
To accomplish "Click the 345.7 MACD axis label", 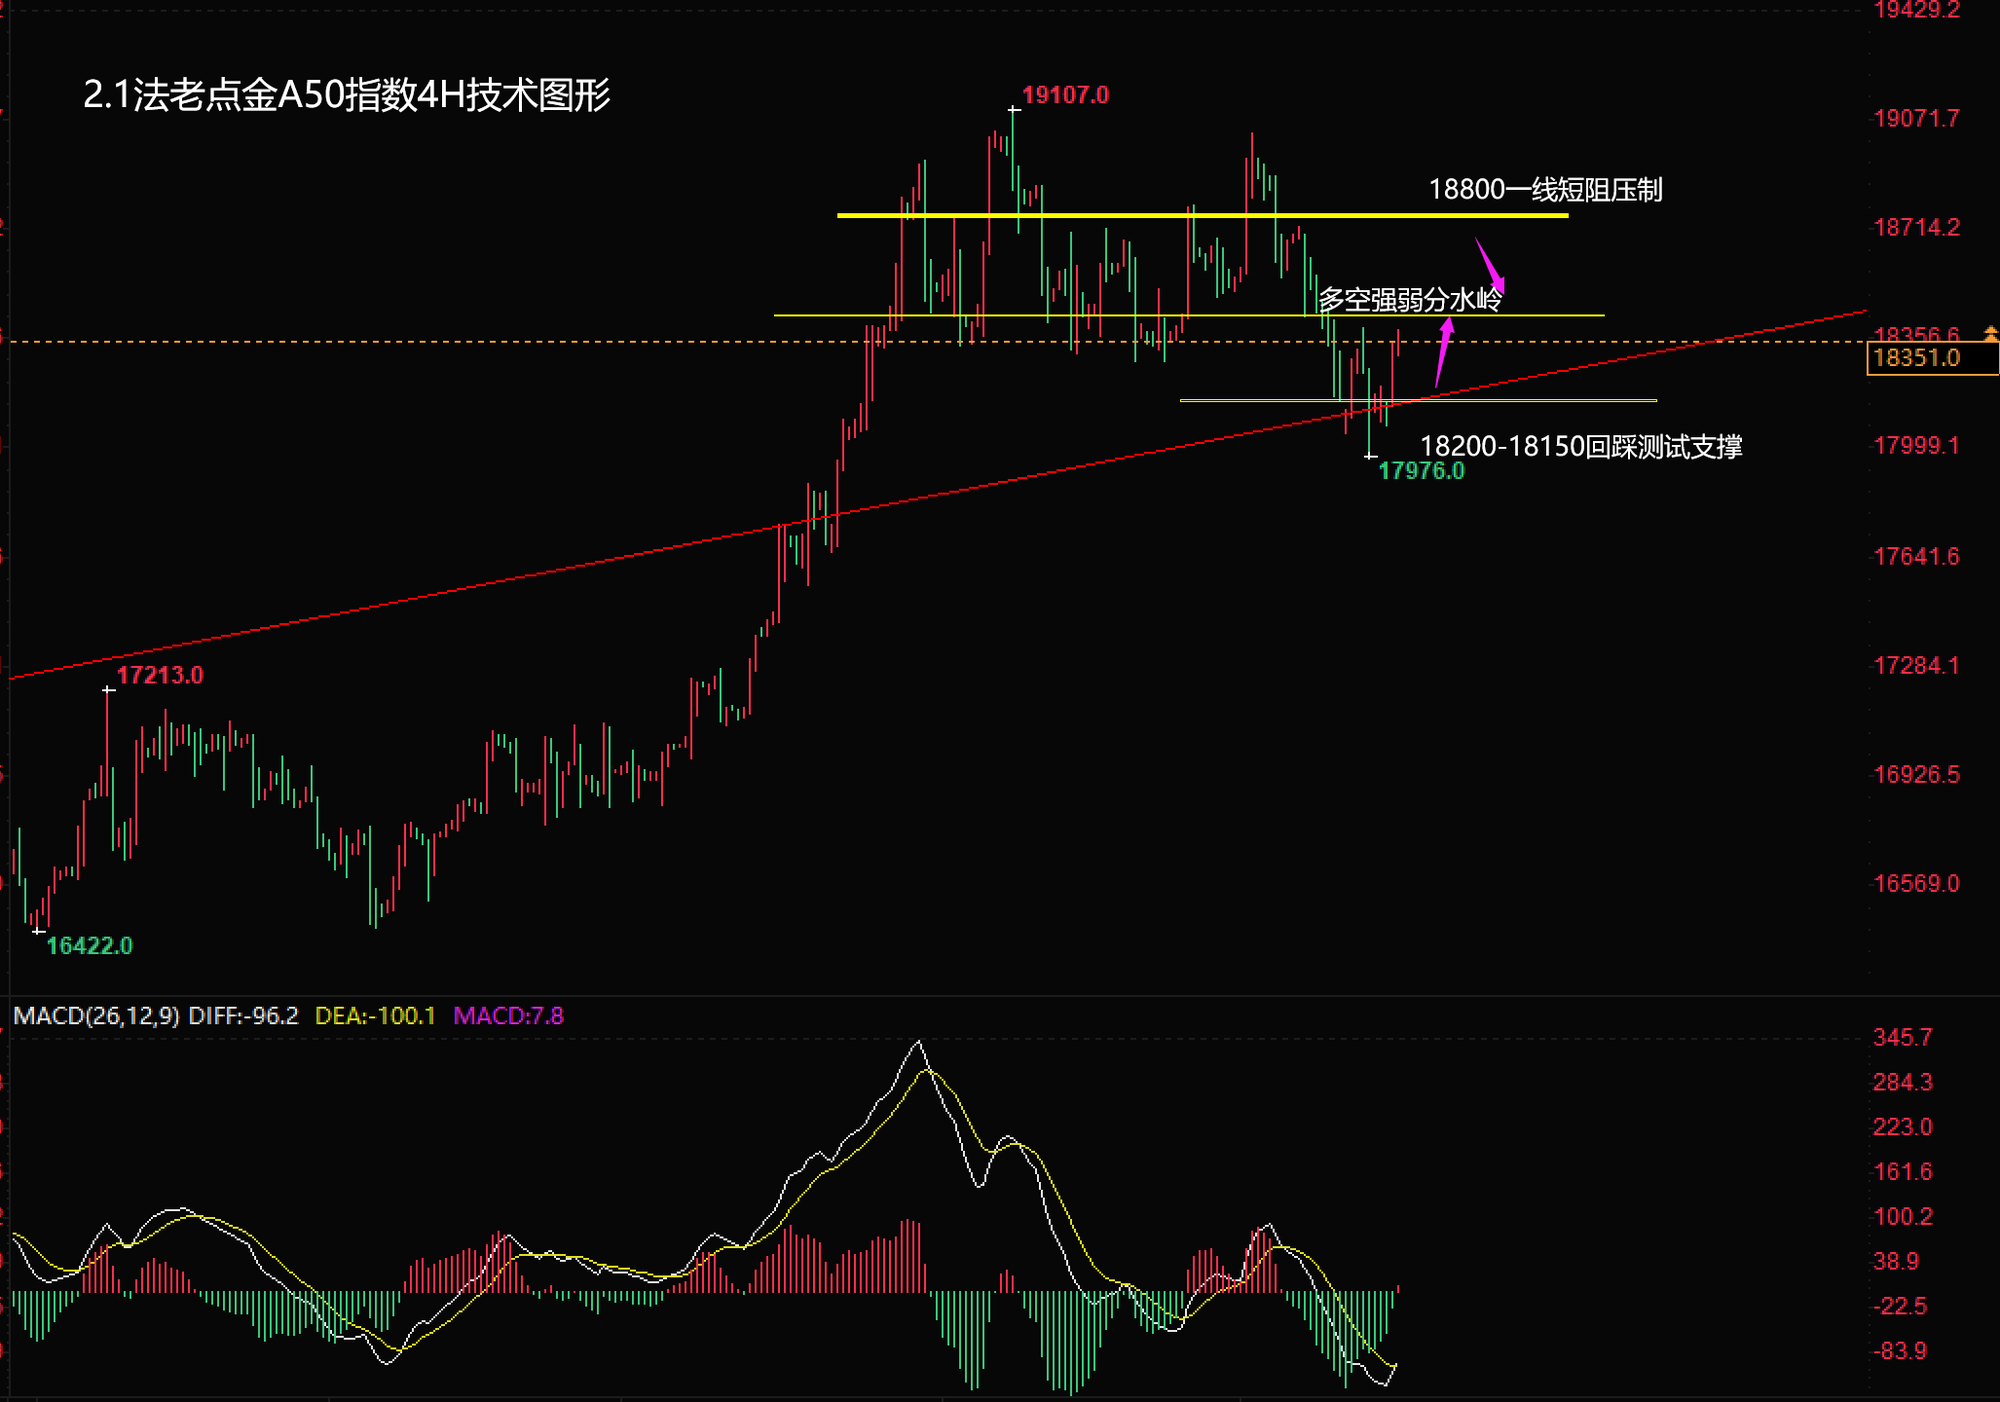I will (x=1901, y=1037).
